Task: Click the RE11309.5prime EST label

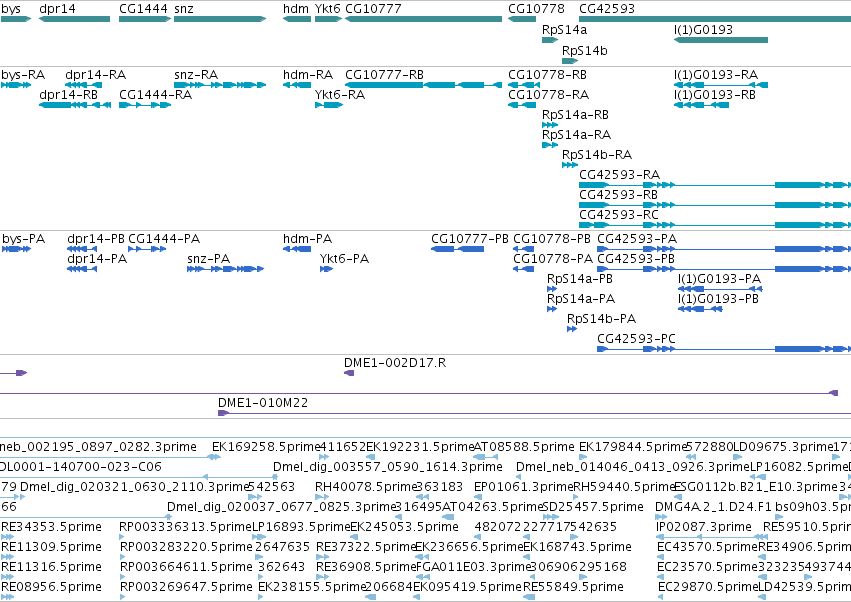Action: pyautogui.click(x=51, y=547)
